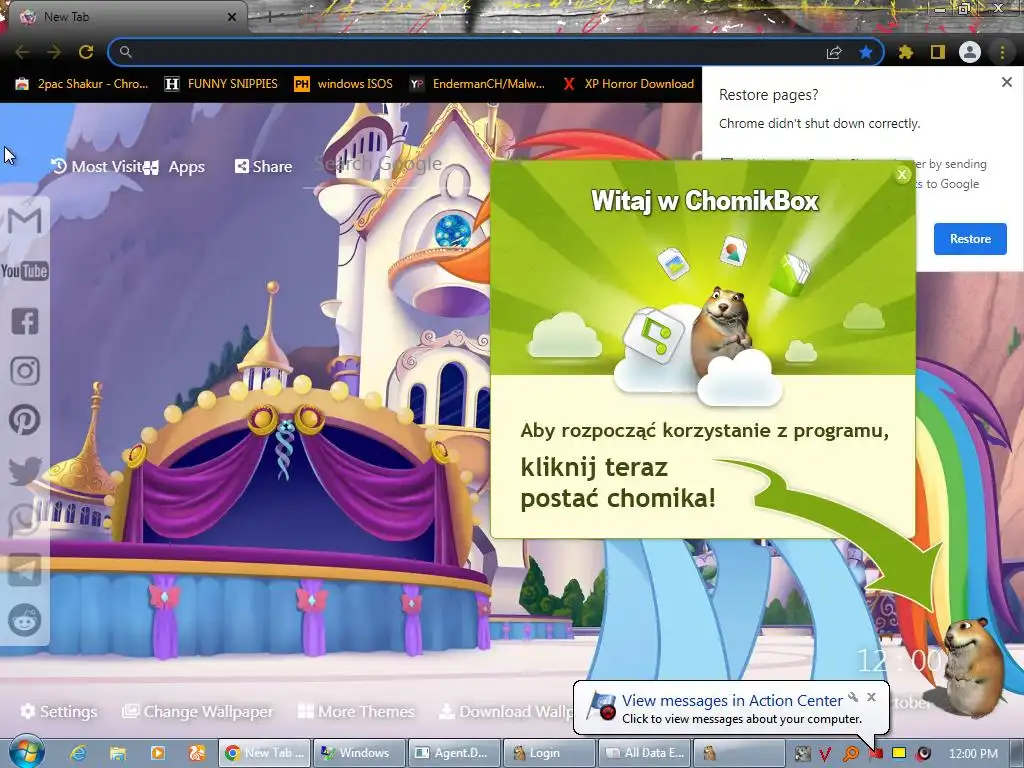Open YouTube sidebar shortcut
This screenshot has width=1024, height=768.
(x=25, y=271)
